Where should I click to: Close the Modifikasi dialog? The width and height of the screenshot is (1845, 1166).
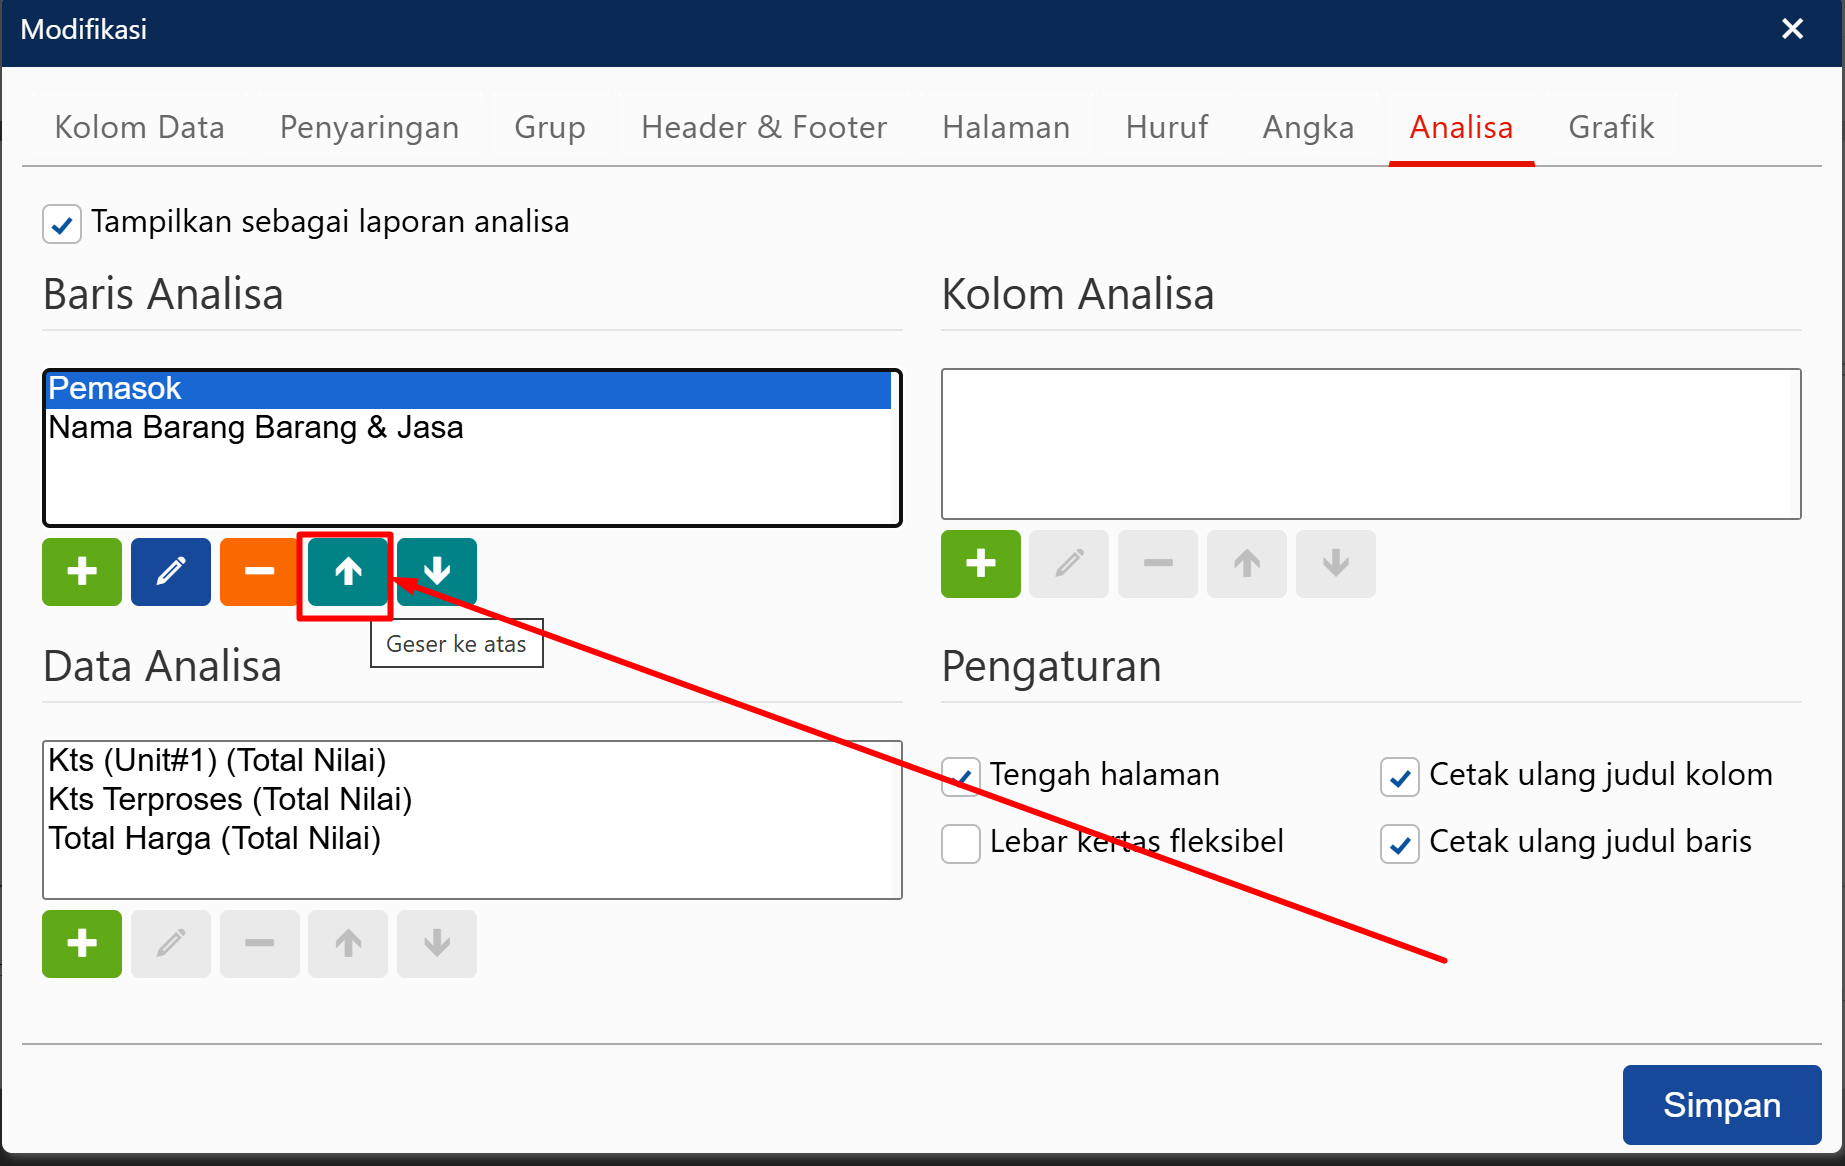1792,29
